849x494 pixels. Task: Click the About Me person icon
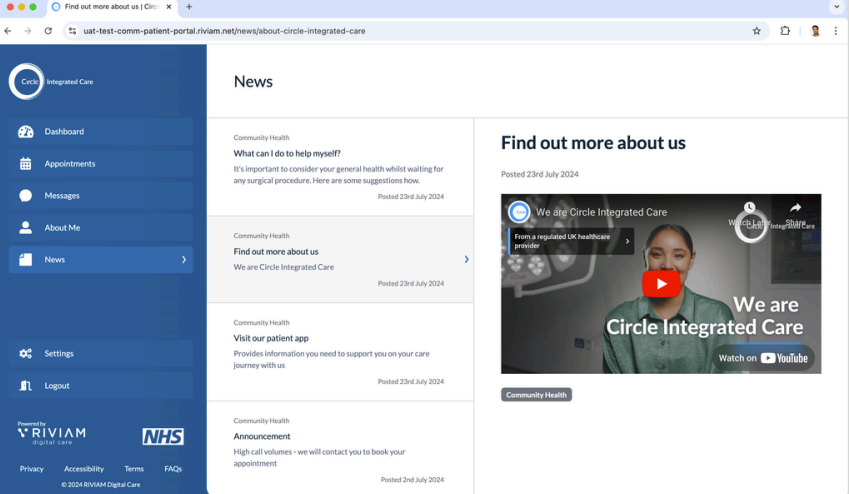(26, 228)
